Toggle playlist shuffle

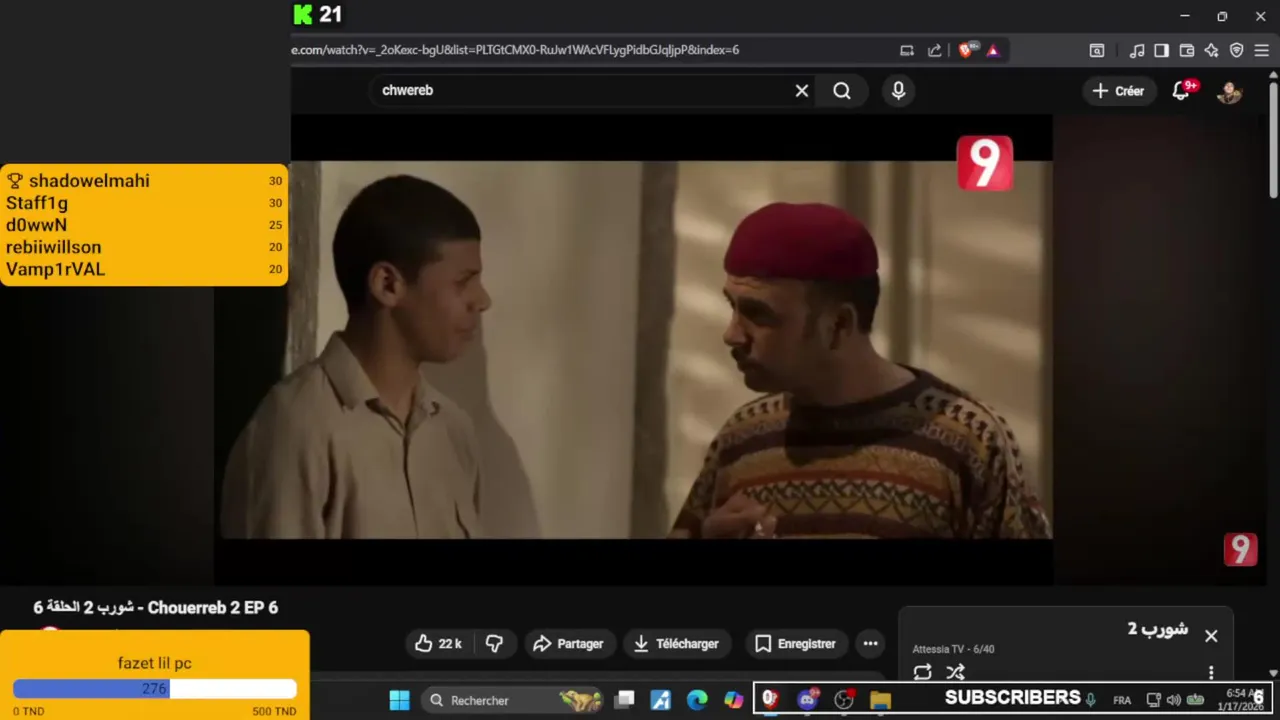(956, 672)
